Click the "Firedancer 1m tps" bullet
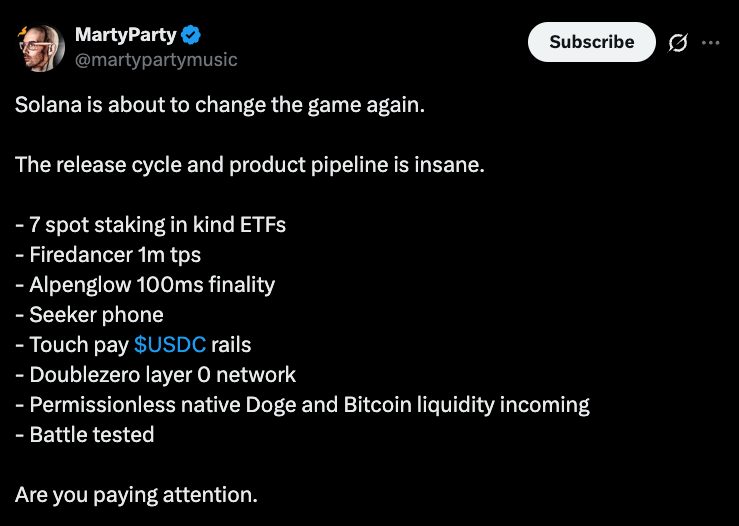The width and height of the screenshot is (739, 526). (x=108, y=255)
